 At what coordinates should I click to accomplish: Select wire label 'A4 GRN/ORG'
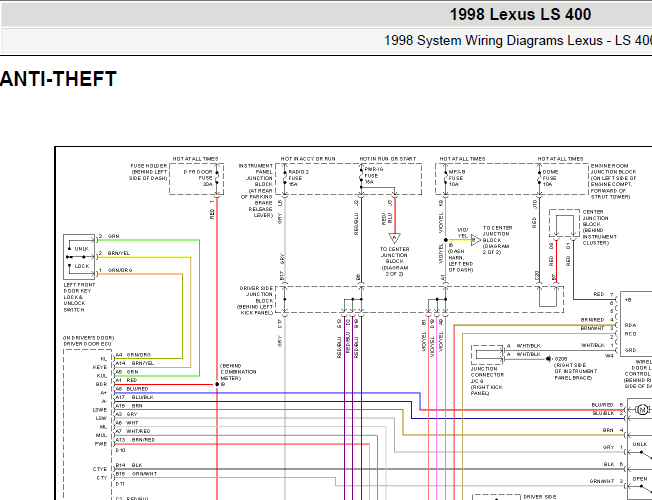pos(133,355)
